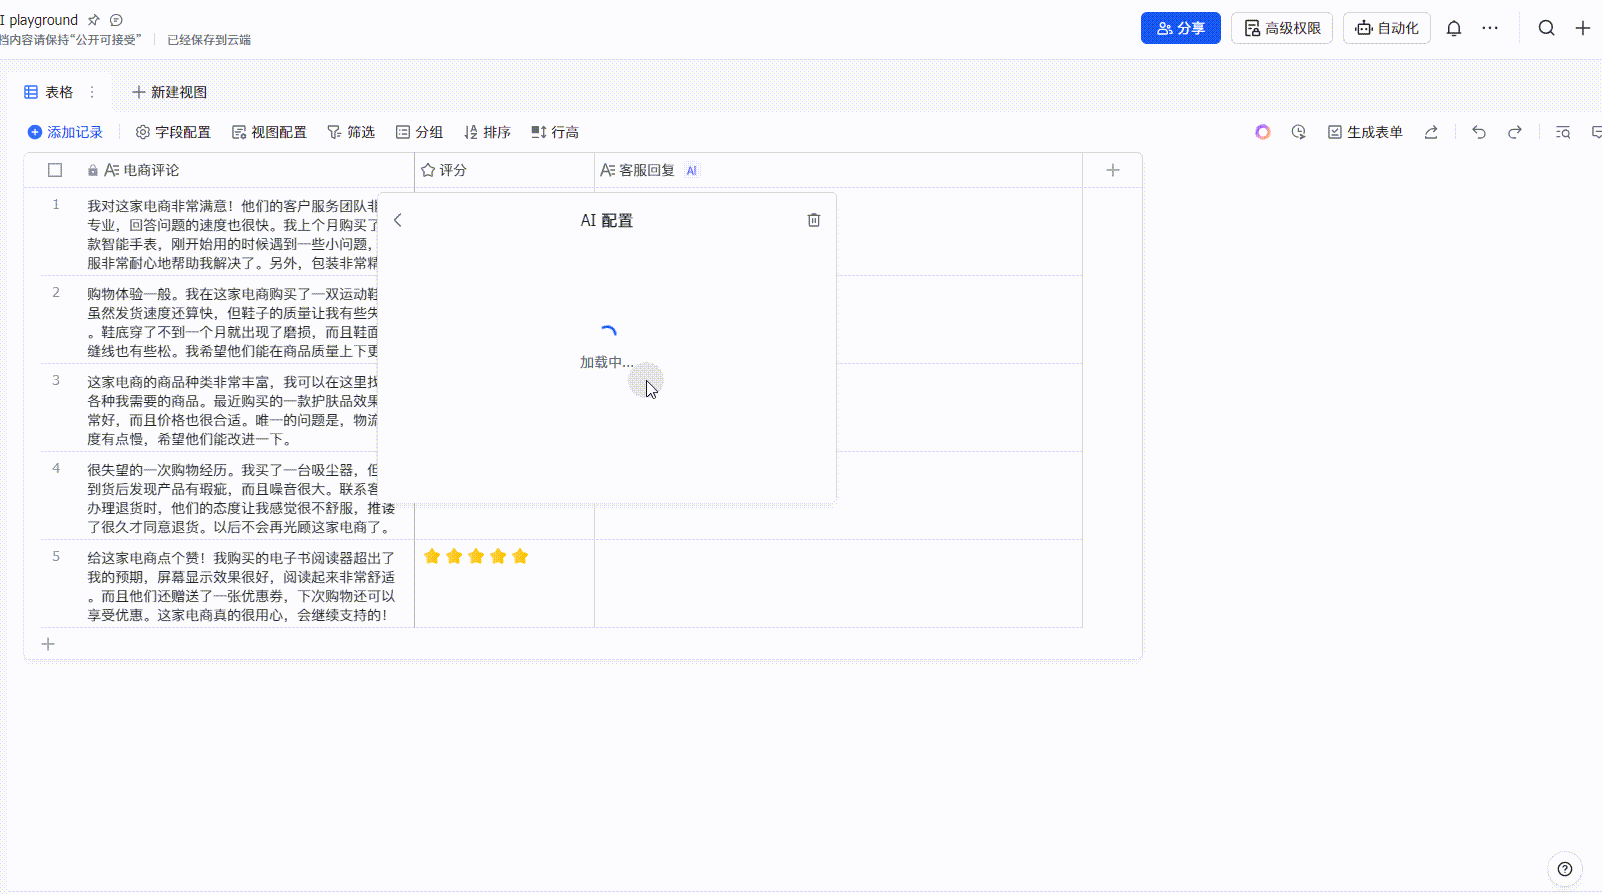Switch to the 表格 view tab
The image size is (1602, 894).
click(x=49, y=92)
